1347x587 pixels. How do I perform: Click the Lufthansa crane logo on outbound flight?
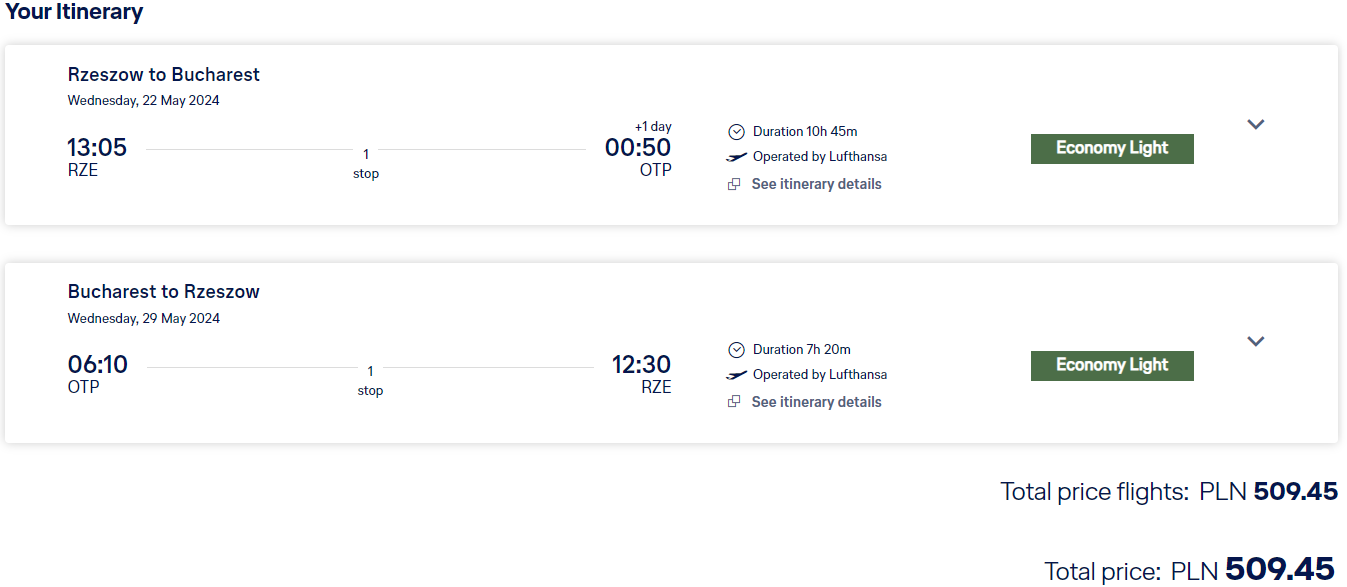click(736, 157)
